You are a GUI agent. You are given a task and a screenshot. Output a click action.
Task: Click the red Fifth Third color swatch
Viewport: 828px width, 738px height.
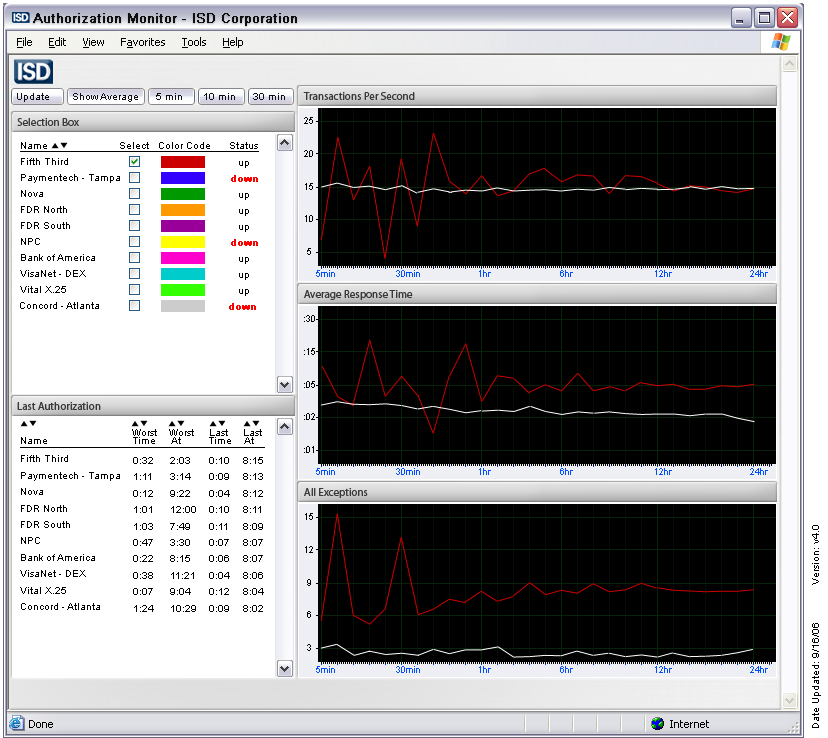click(182, 162)
